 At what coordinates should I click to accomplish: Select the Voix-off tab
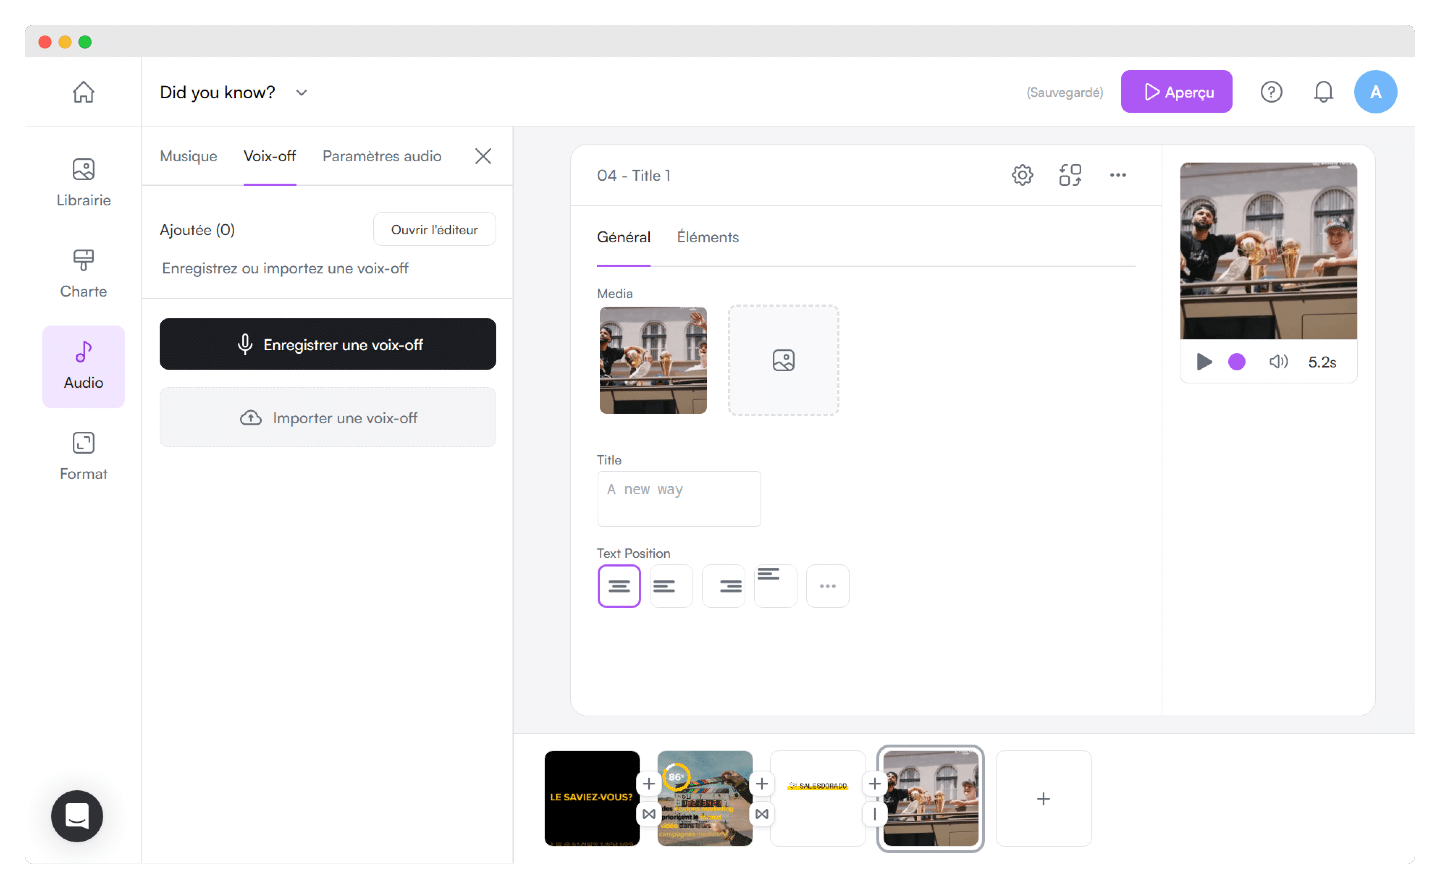point(270,156)
